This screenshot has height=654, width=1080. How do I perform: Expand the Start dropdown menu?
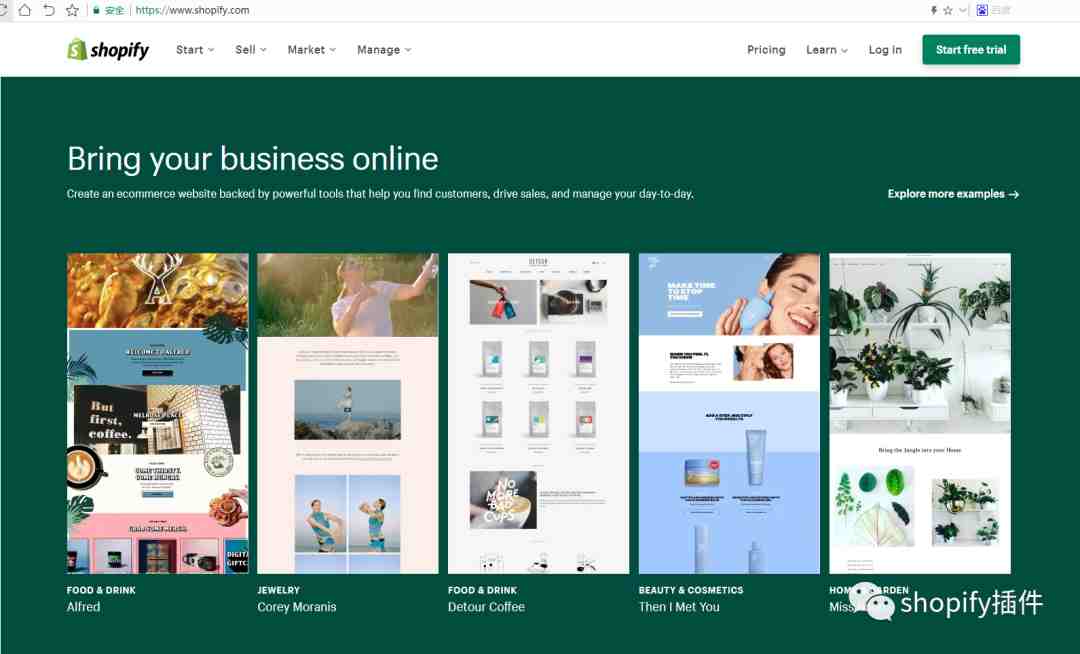[x=195, y=50]
